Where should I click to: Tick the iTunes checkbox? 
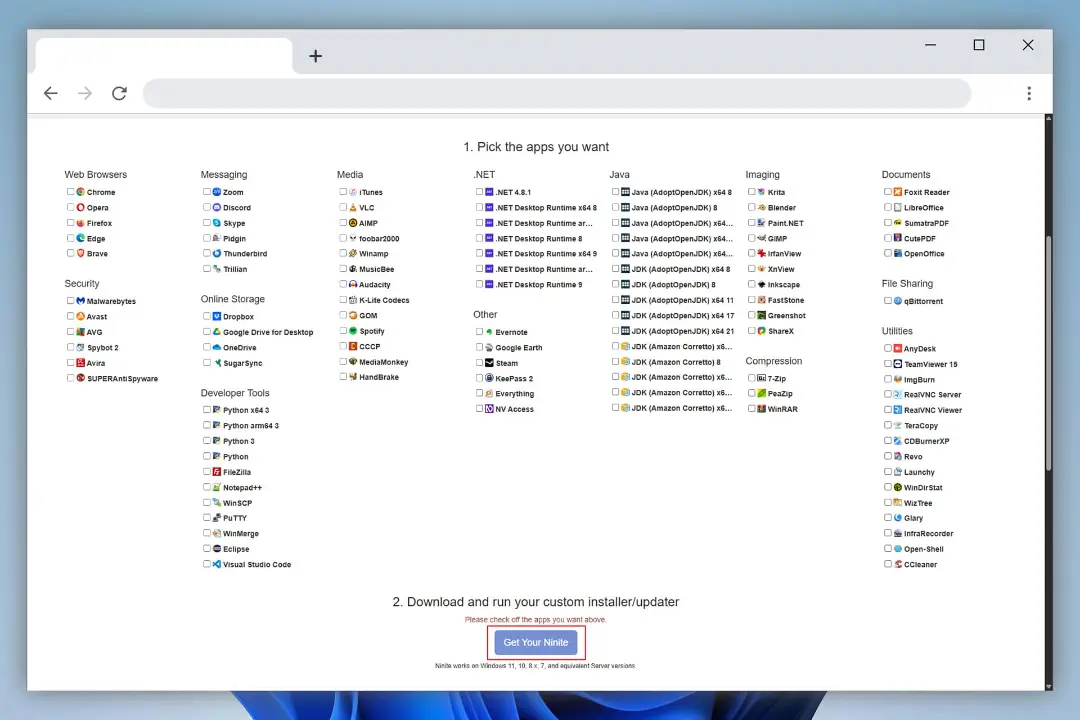point(343,192)
